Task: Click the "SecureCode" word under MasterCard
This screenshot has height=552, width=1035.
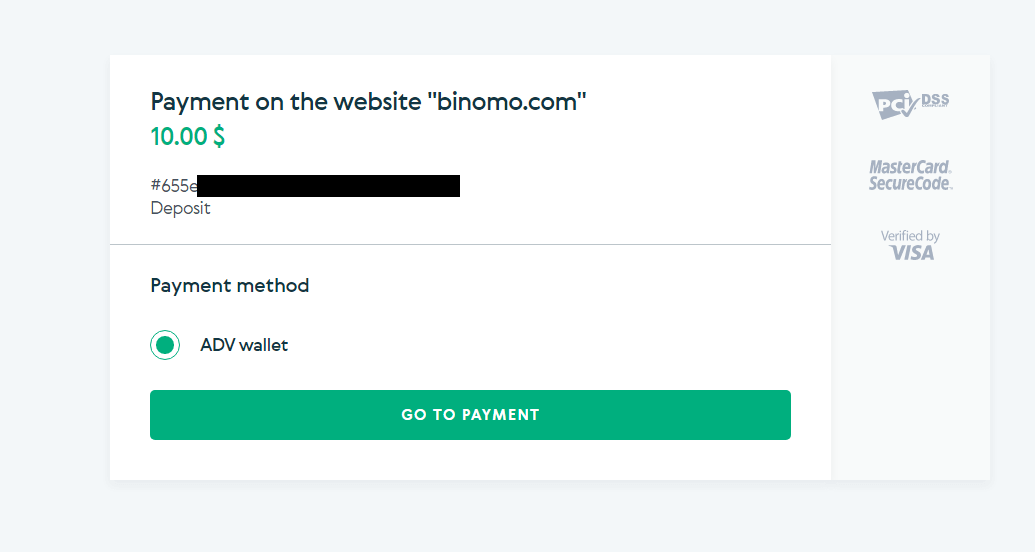Action: pos(910,184)
